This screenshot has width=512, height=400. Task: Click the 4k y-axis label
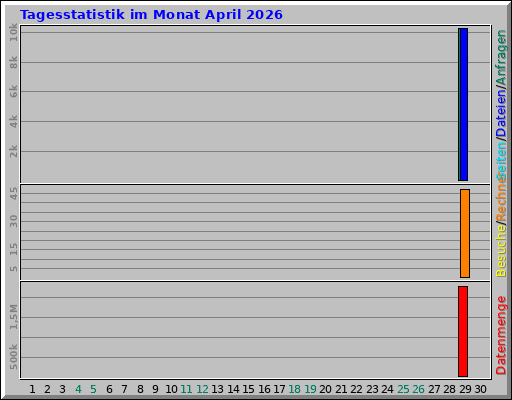[13, 121]
